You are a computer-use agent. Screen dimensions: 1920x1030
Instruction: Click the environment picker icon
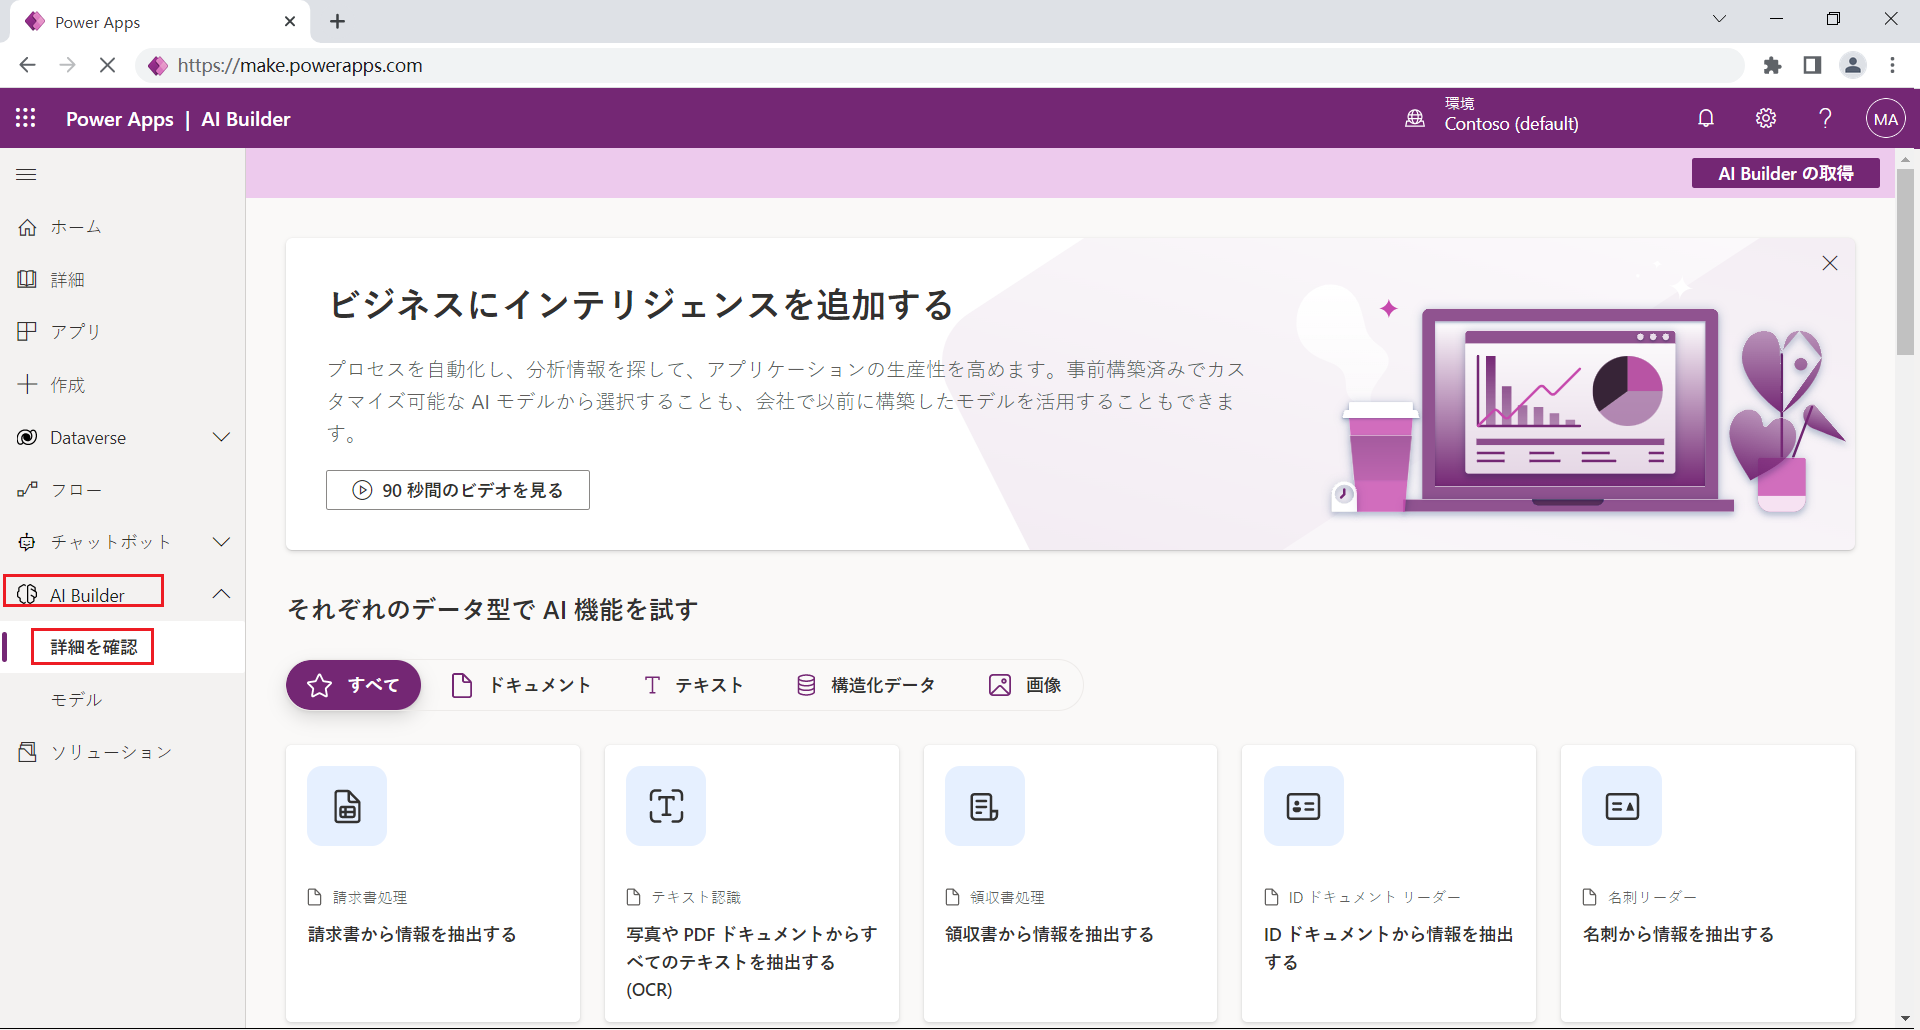(1415, 118)
